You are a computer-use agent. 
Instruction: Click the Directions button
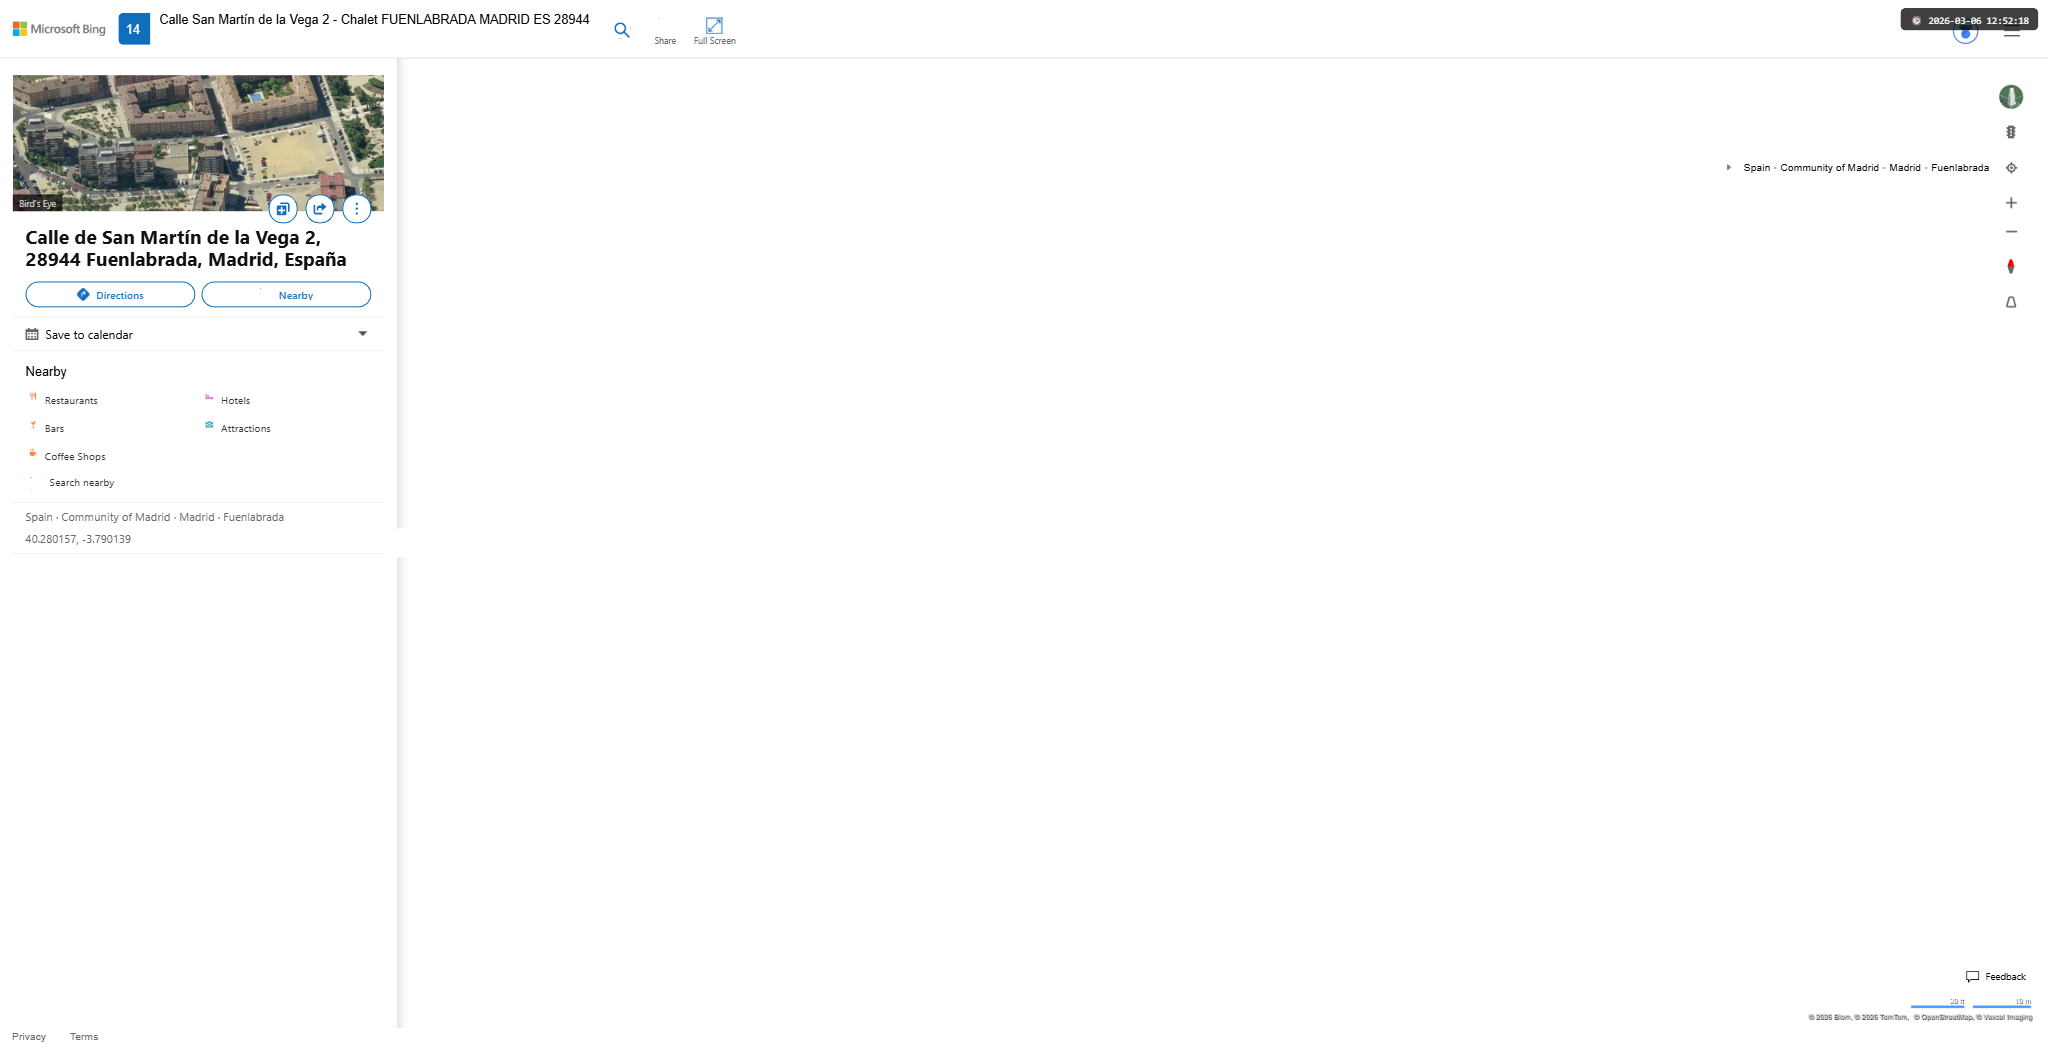[110, 295]
